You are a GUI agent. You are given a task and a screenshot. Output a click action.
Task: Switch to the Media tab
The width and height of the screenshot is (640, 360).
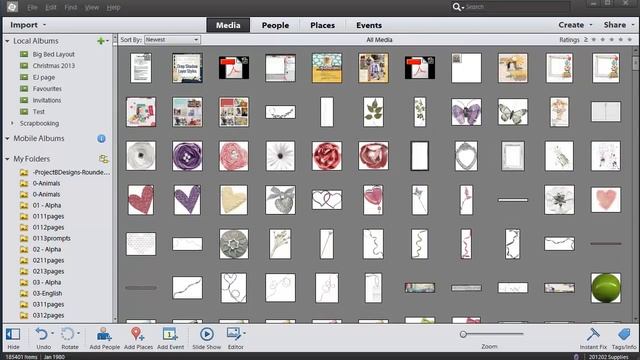coord(228,25)
